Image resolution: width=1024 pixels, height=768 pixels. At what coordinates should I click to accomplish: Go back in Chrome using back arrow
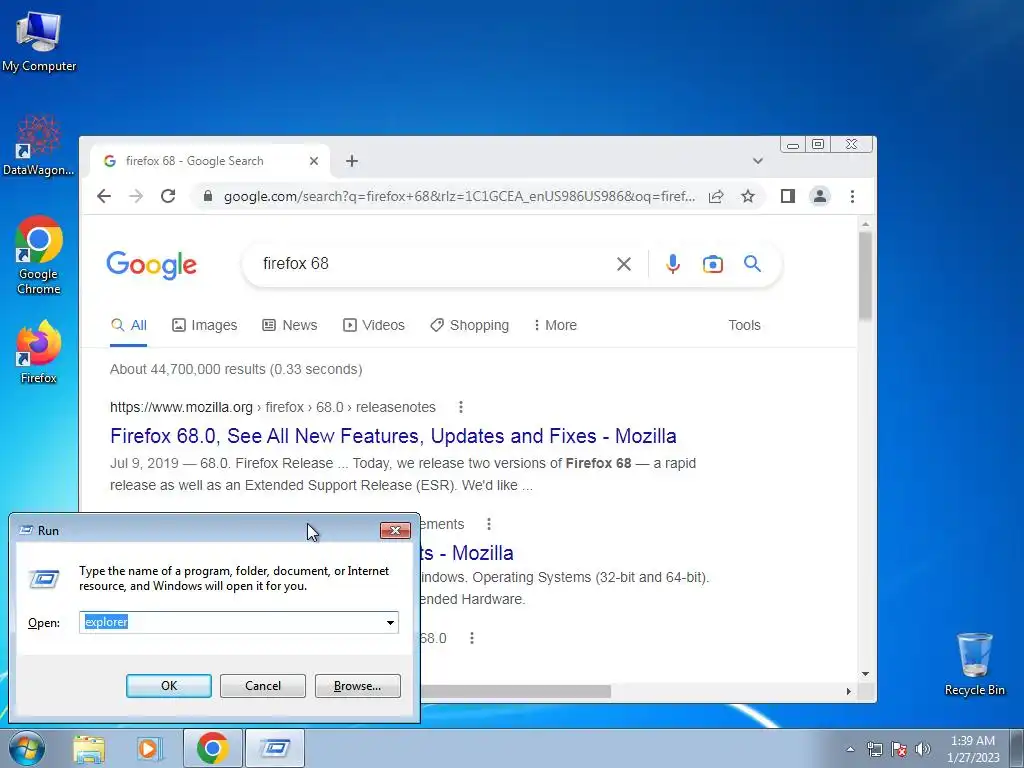coord(104,196)
